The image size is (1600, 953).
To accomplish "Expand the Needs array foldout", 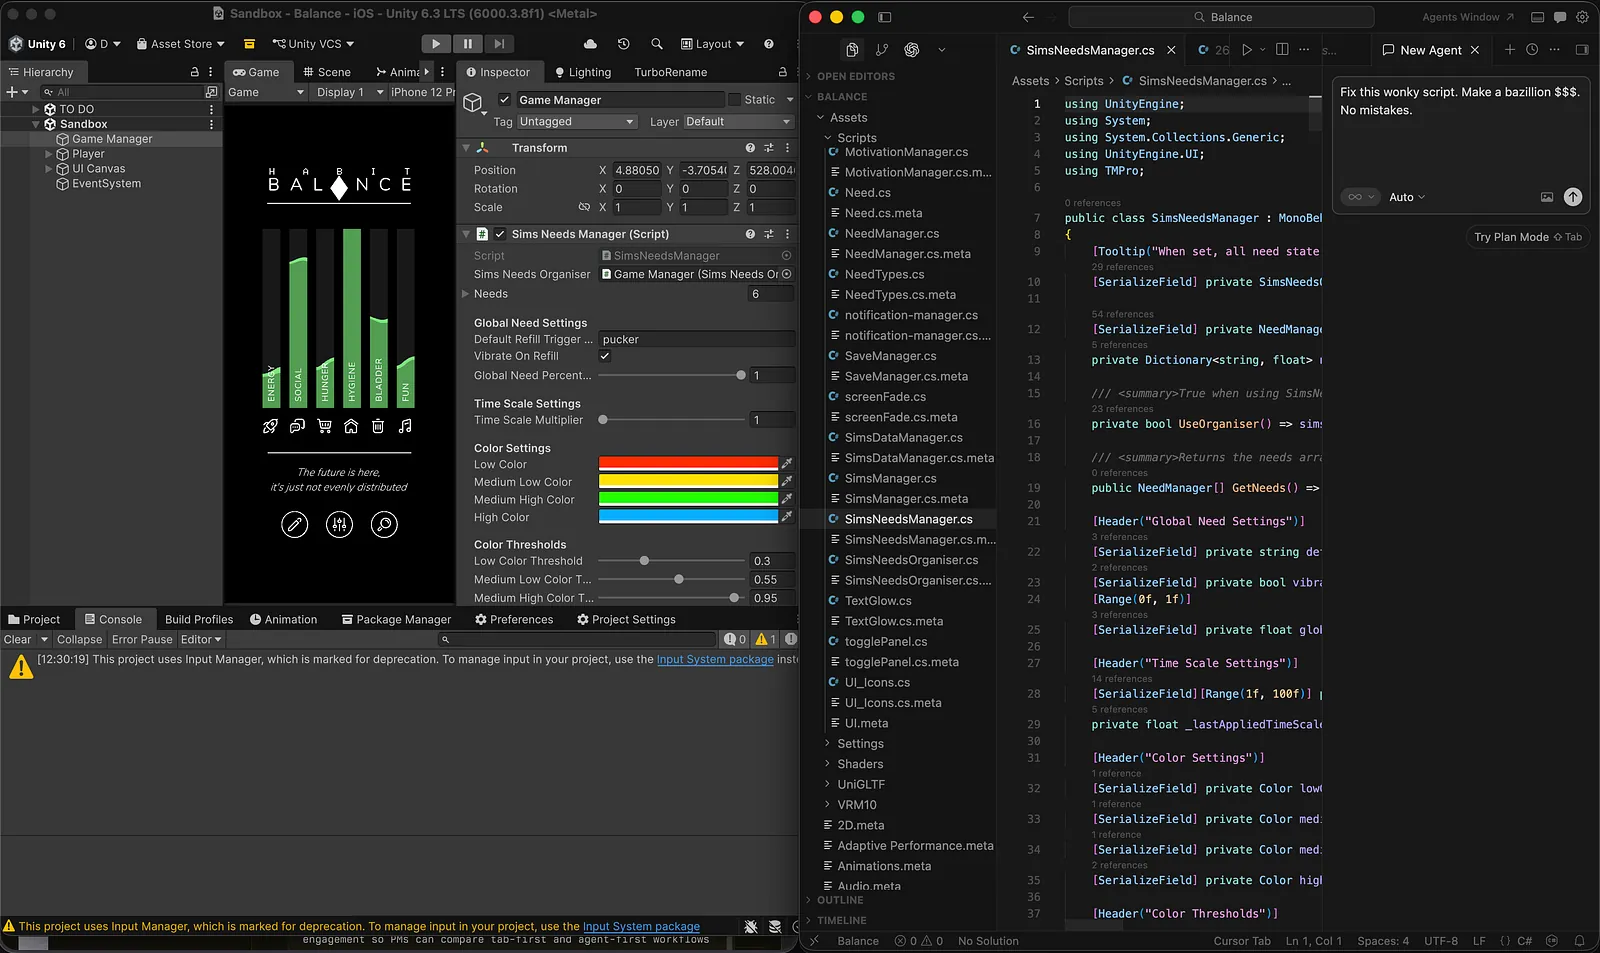I will [x=465, y=294].
